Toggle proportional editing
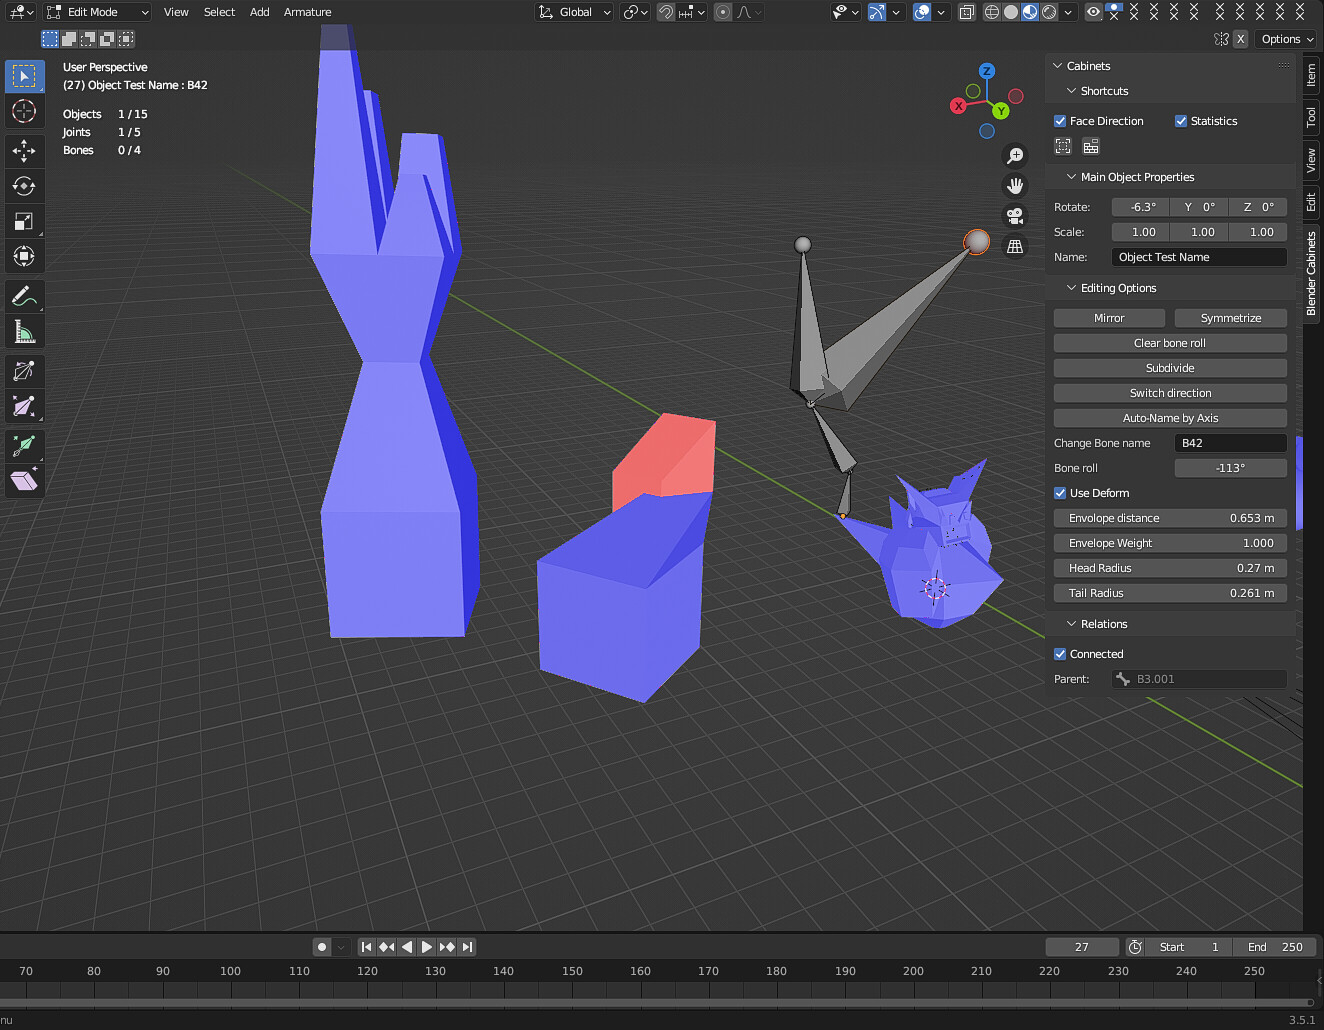Viewport: 1324px width, 1030px height. point(723,12)
